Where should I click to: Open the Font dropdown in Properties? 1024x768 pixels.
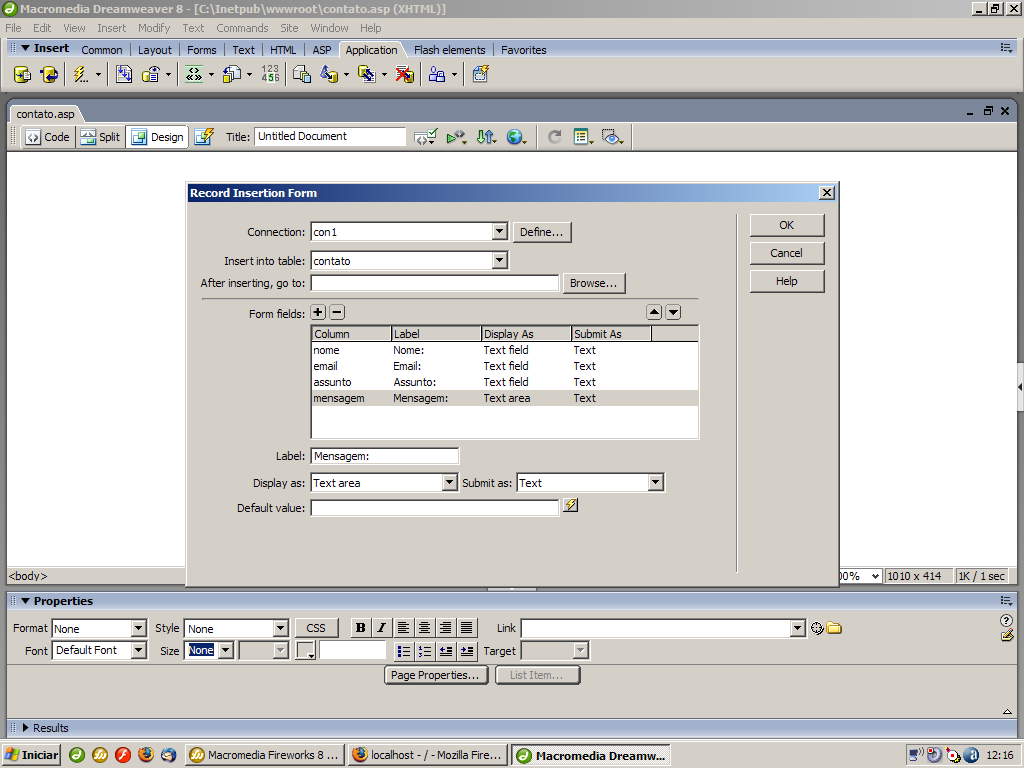[x=138, y=650]
